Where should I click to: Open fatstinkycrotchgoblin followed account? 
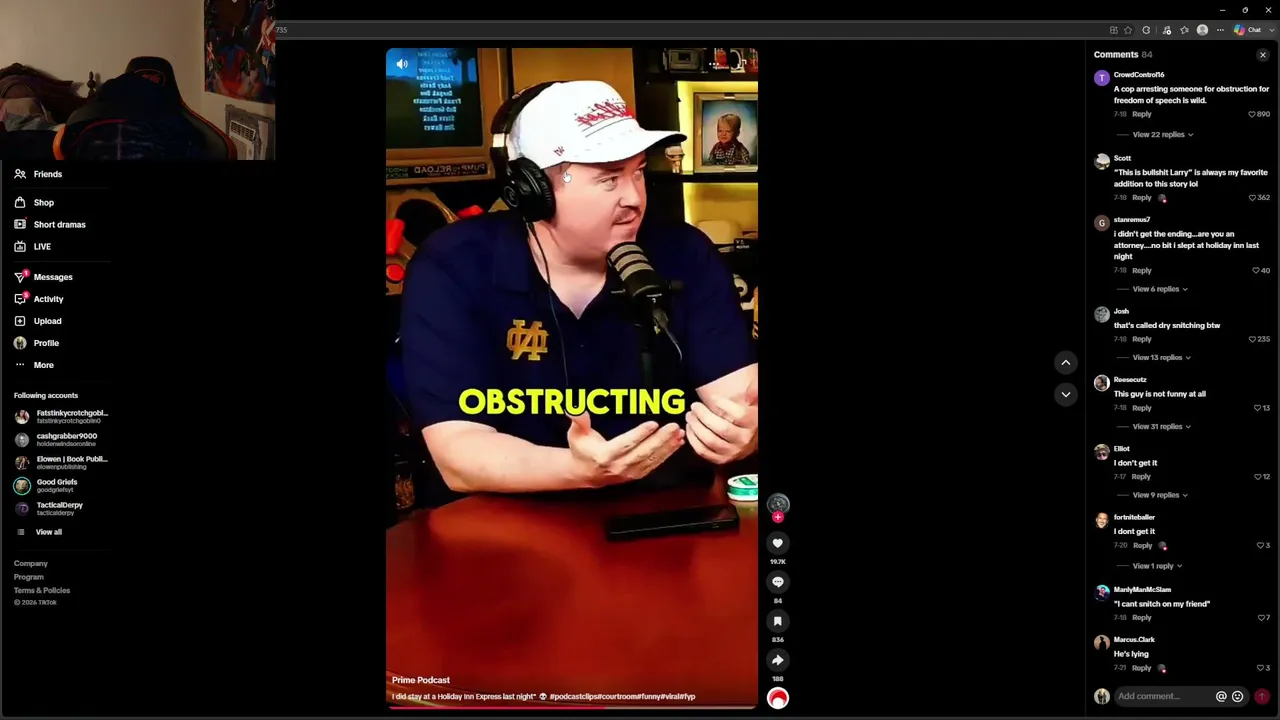pyautogui.click(x=62, y=416)
